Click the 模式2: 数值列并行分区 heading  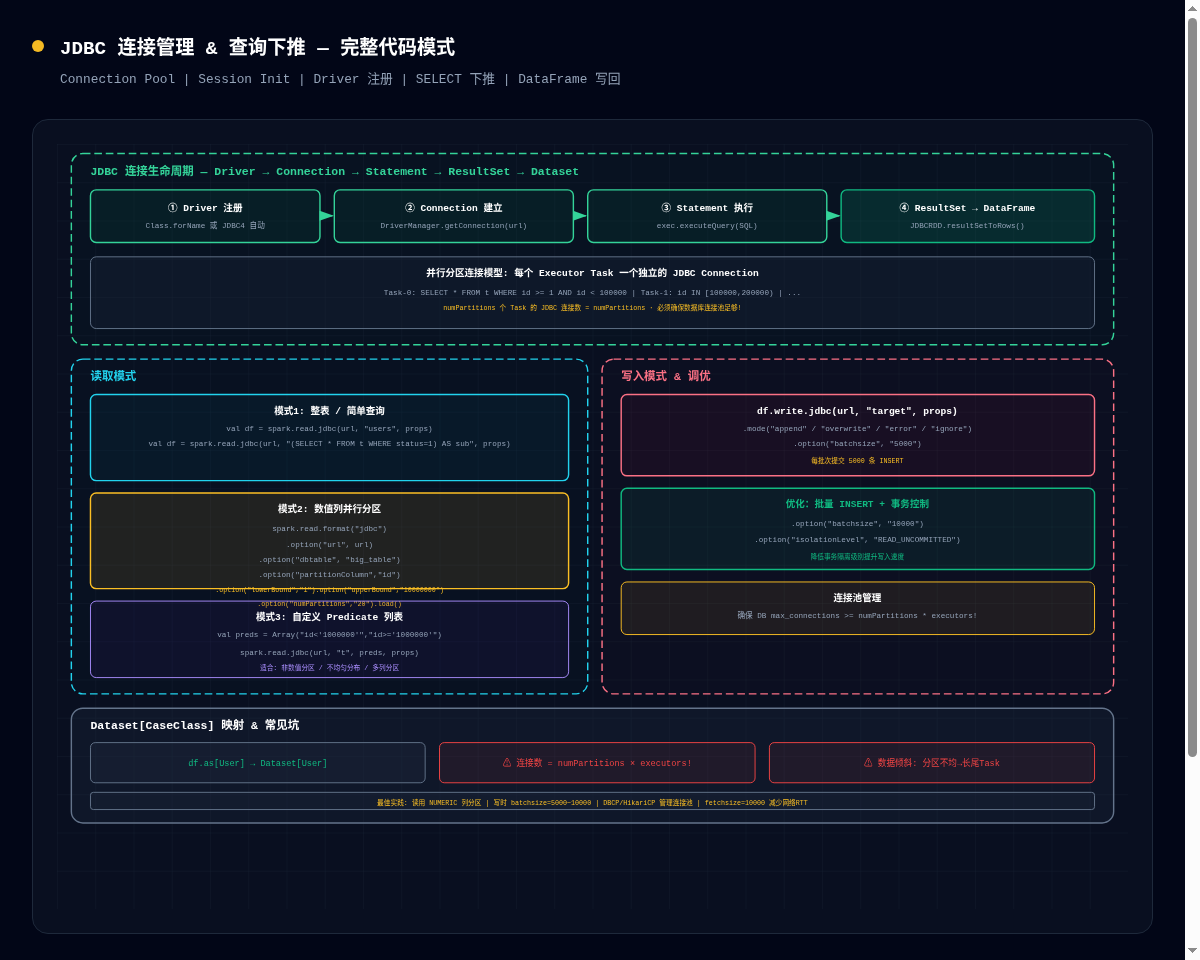329,509
